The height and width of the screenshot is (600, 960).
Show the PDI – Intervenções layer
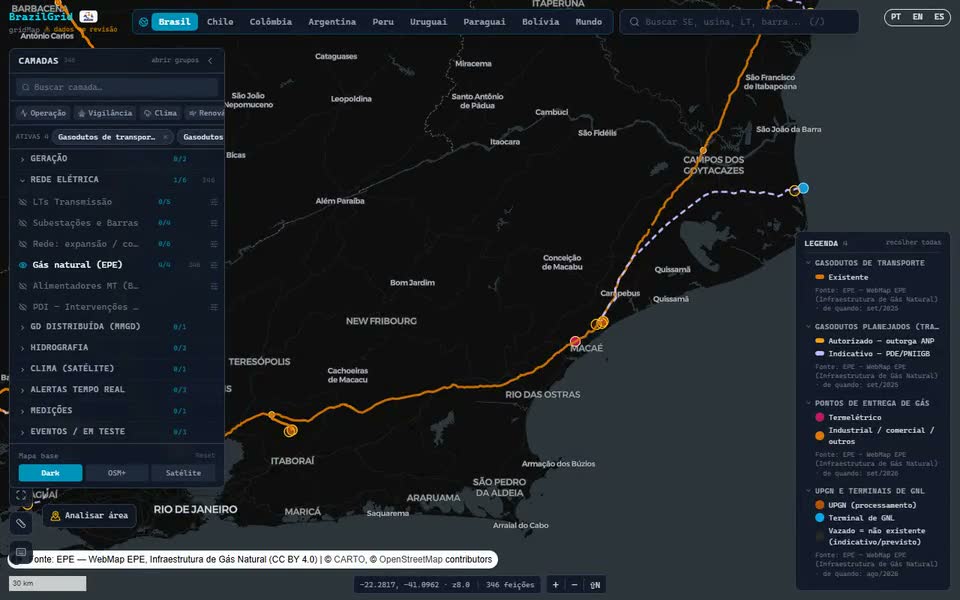23,307
